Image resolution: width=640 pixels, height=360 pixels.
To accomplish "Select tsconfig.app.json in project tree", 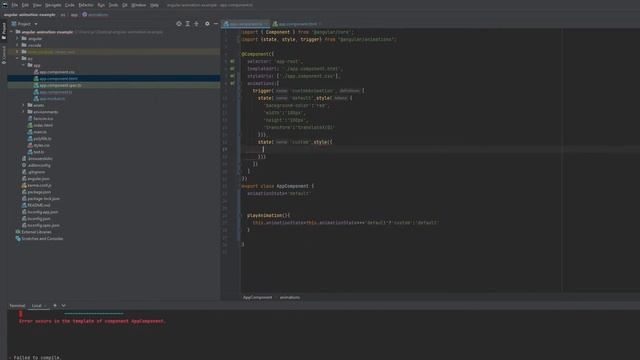I will 42,212.
